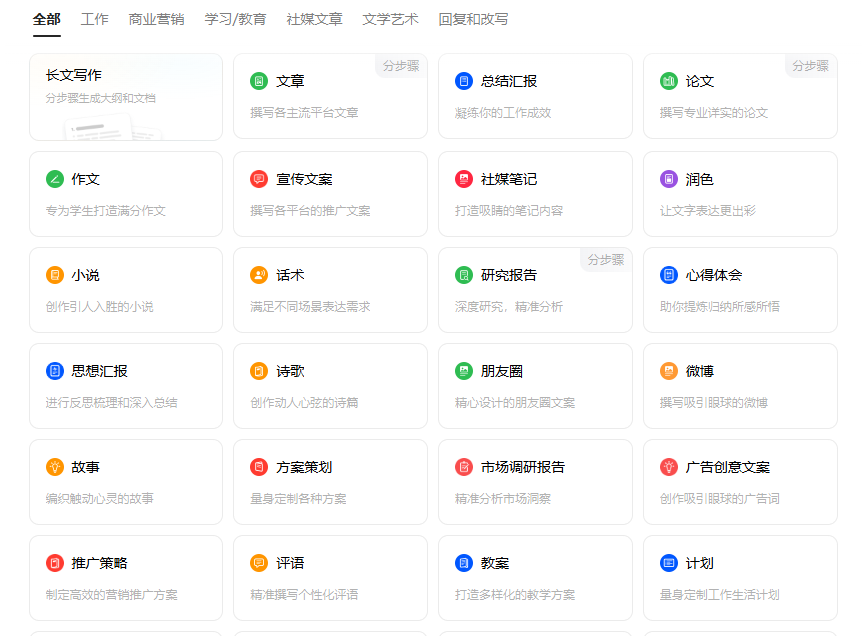Open the 长文写作 long-form writing card
The image size is (862, 636).
coord(126,95)
